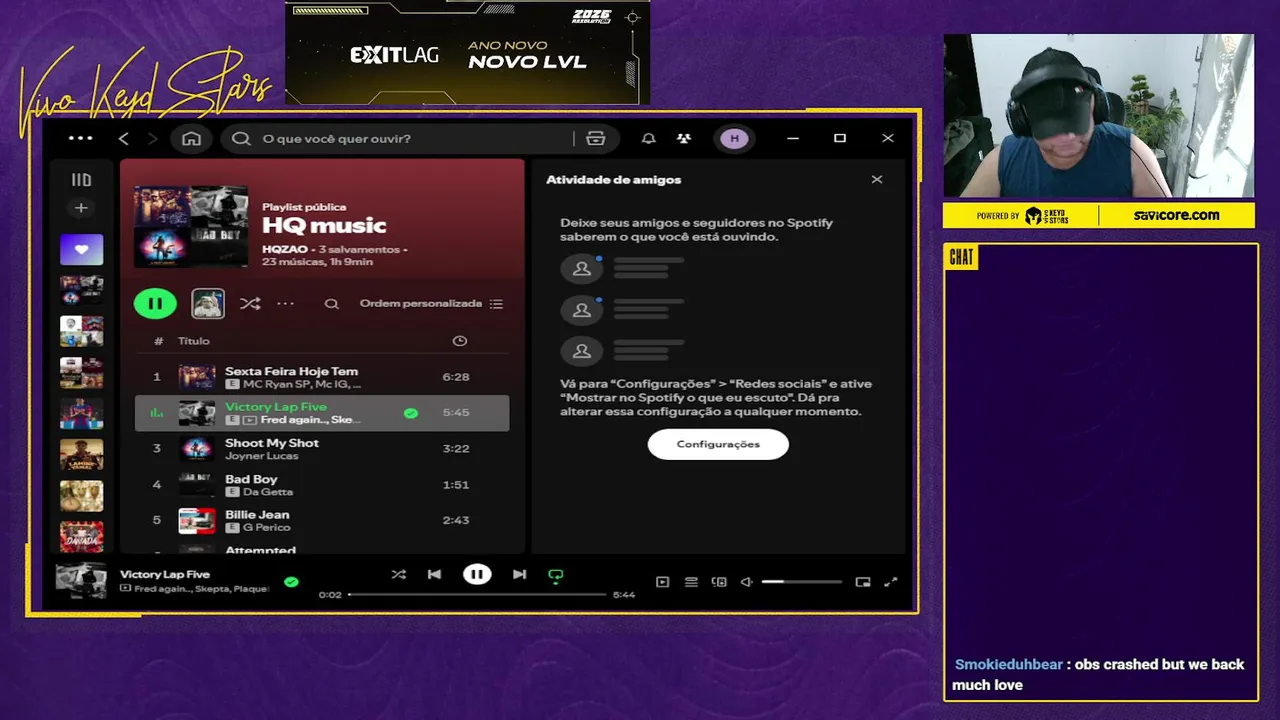Create a new playlist with plus icon

[x=81, y=208]
